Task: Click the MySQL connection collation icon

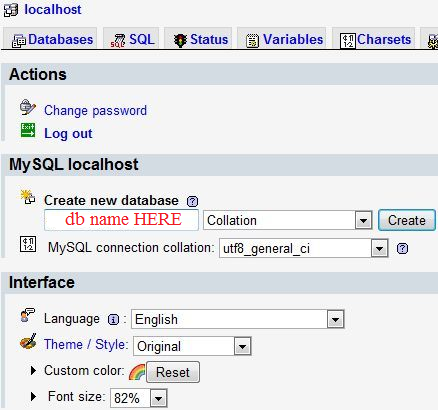Action: pyautogui.click(x=28, y=244)
